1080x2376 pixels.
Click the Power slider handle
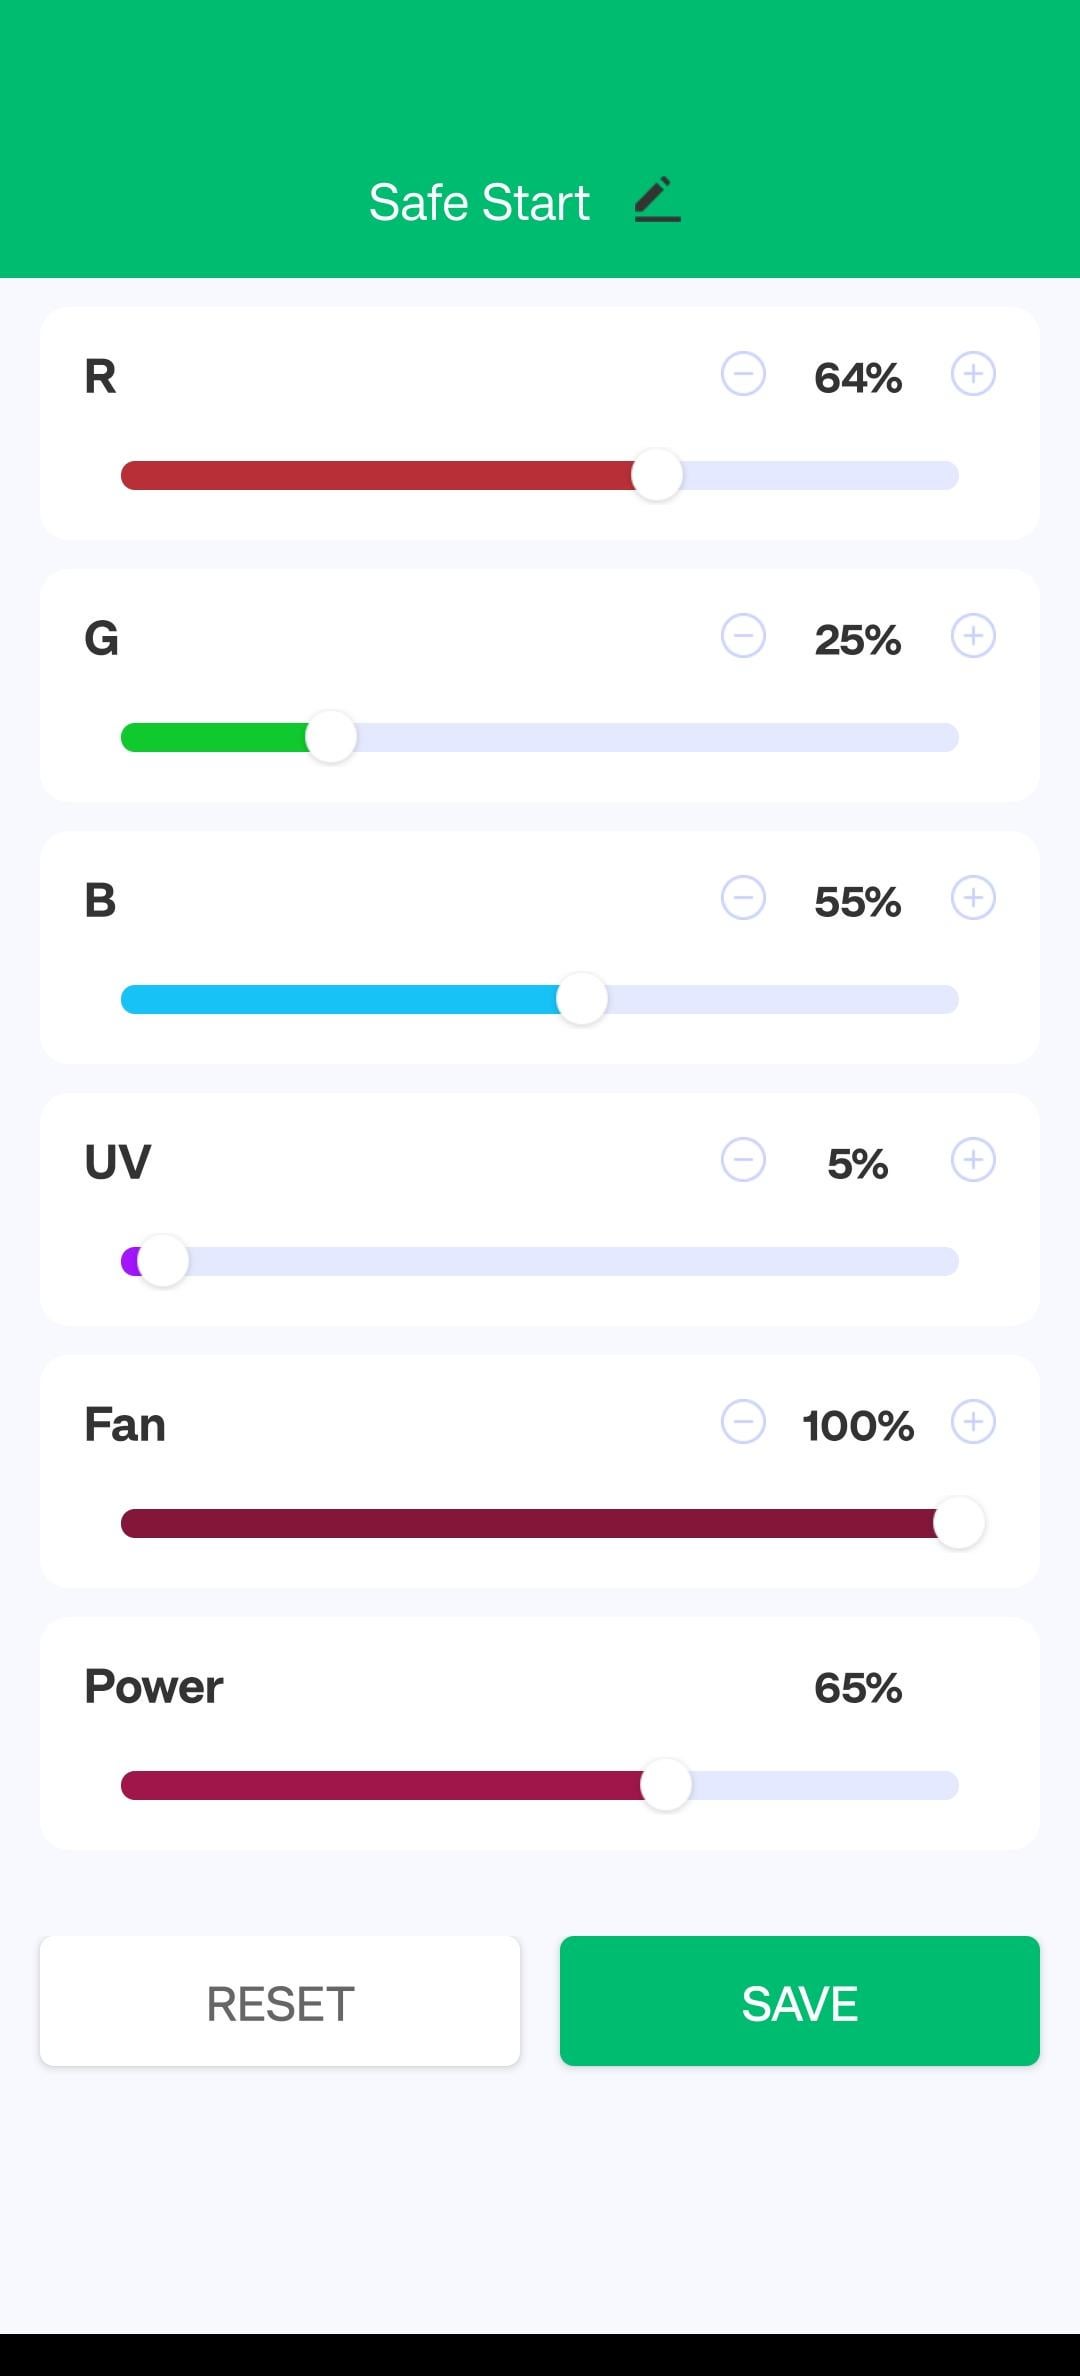tap(666, 1785)
